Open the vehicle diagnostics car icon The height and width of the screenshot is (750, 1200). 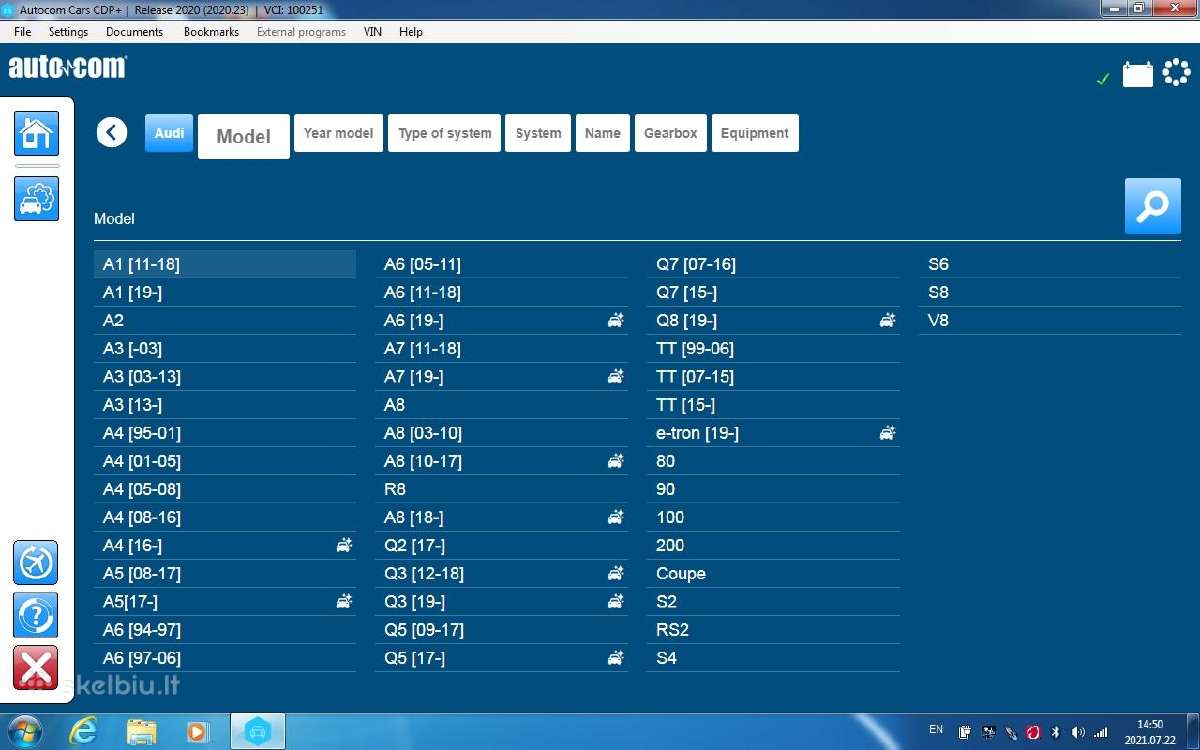(36, 198)
